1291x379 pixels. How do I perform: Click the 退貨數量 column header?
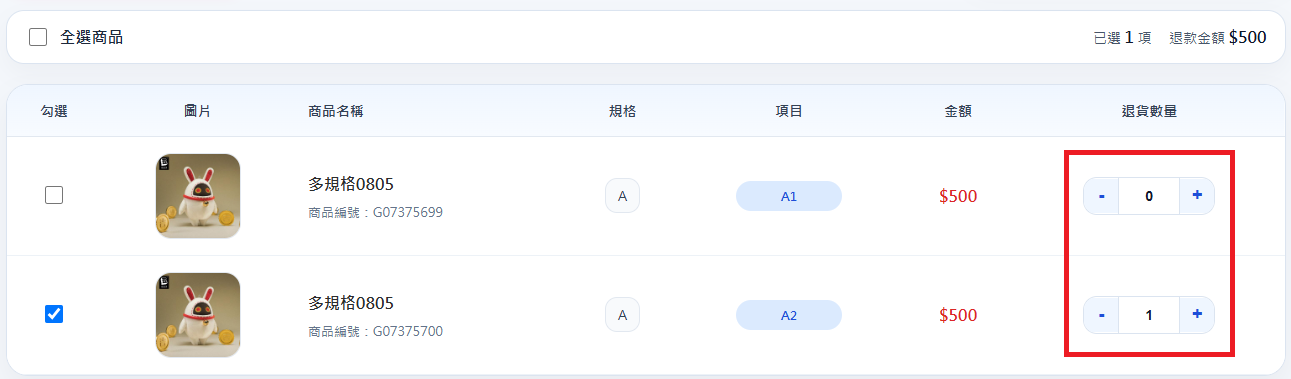(1149, 111)
